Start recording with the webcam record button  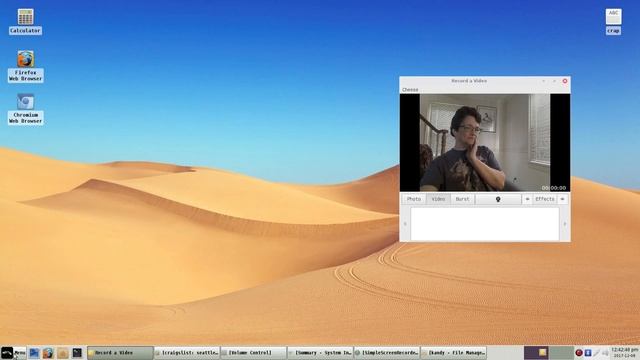(498, 199)
